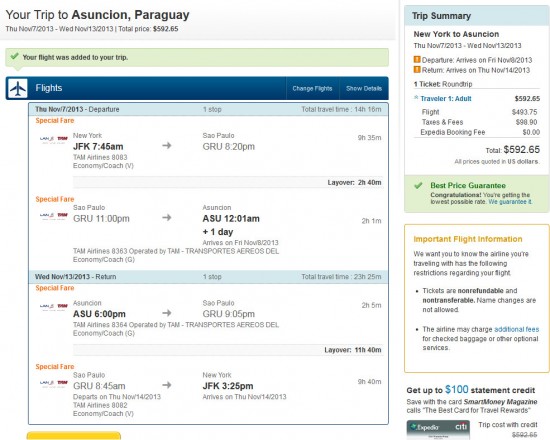Click the '+ 1 day' indicator
The width and height of the screenshot is (550, 440).
click(218, 232)
